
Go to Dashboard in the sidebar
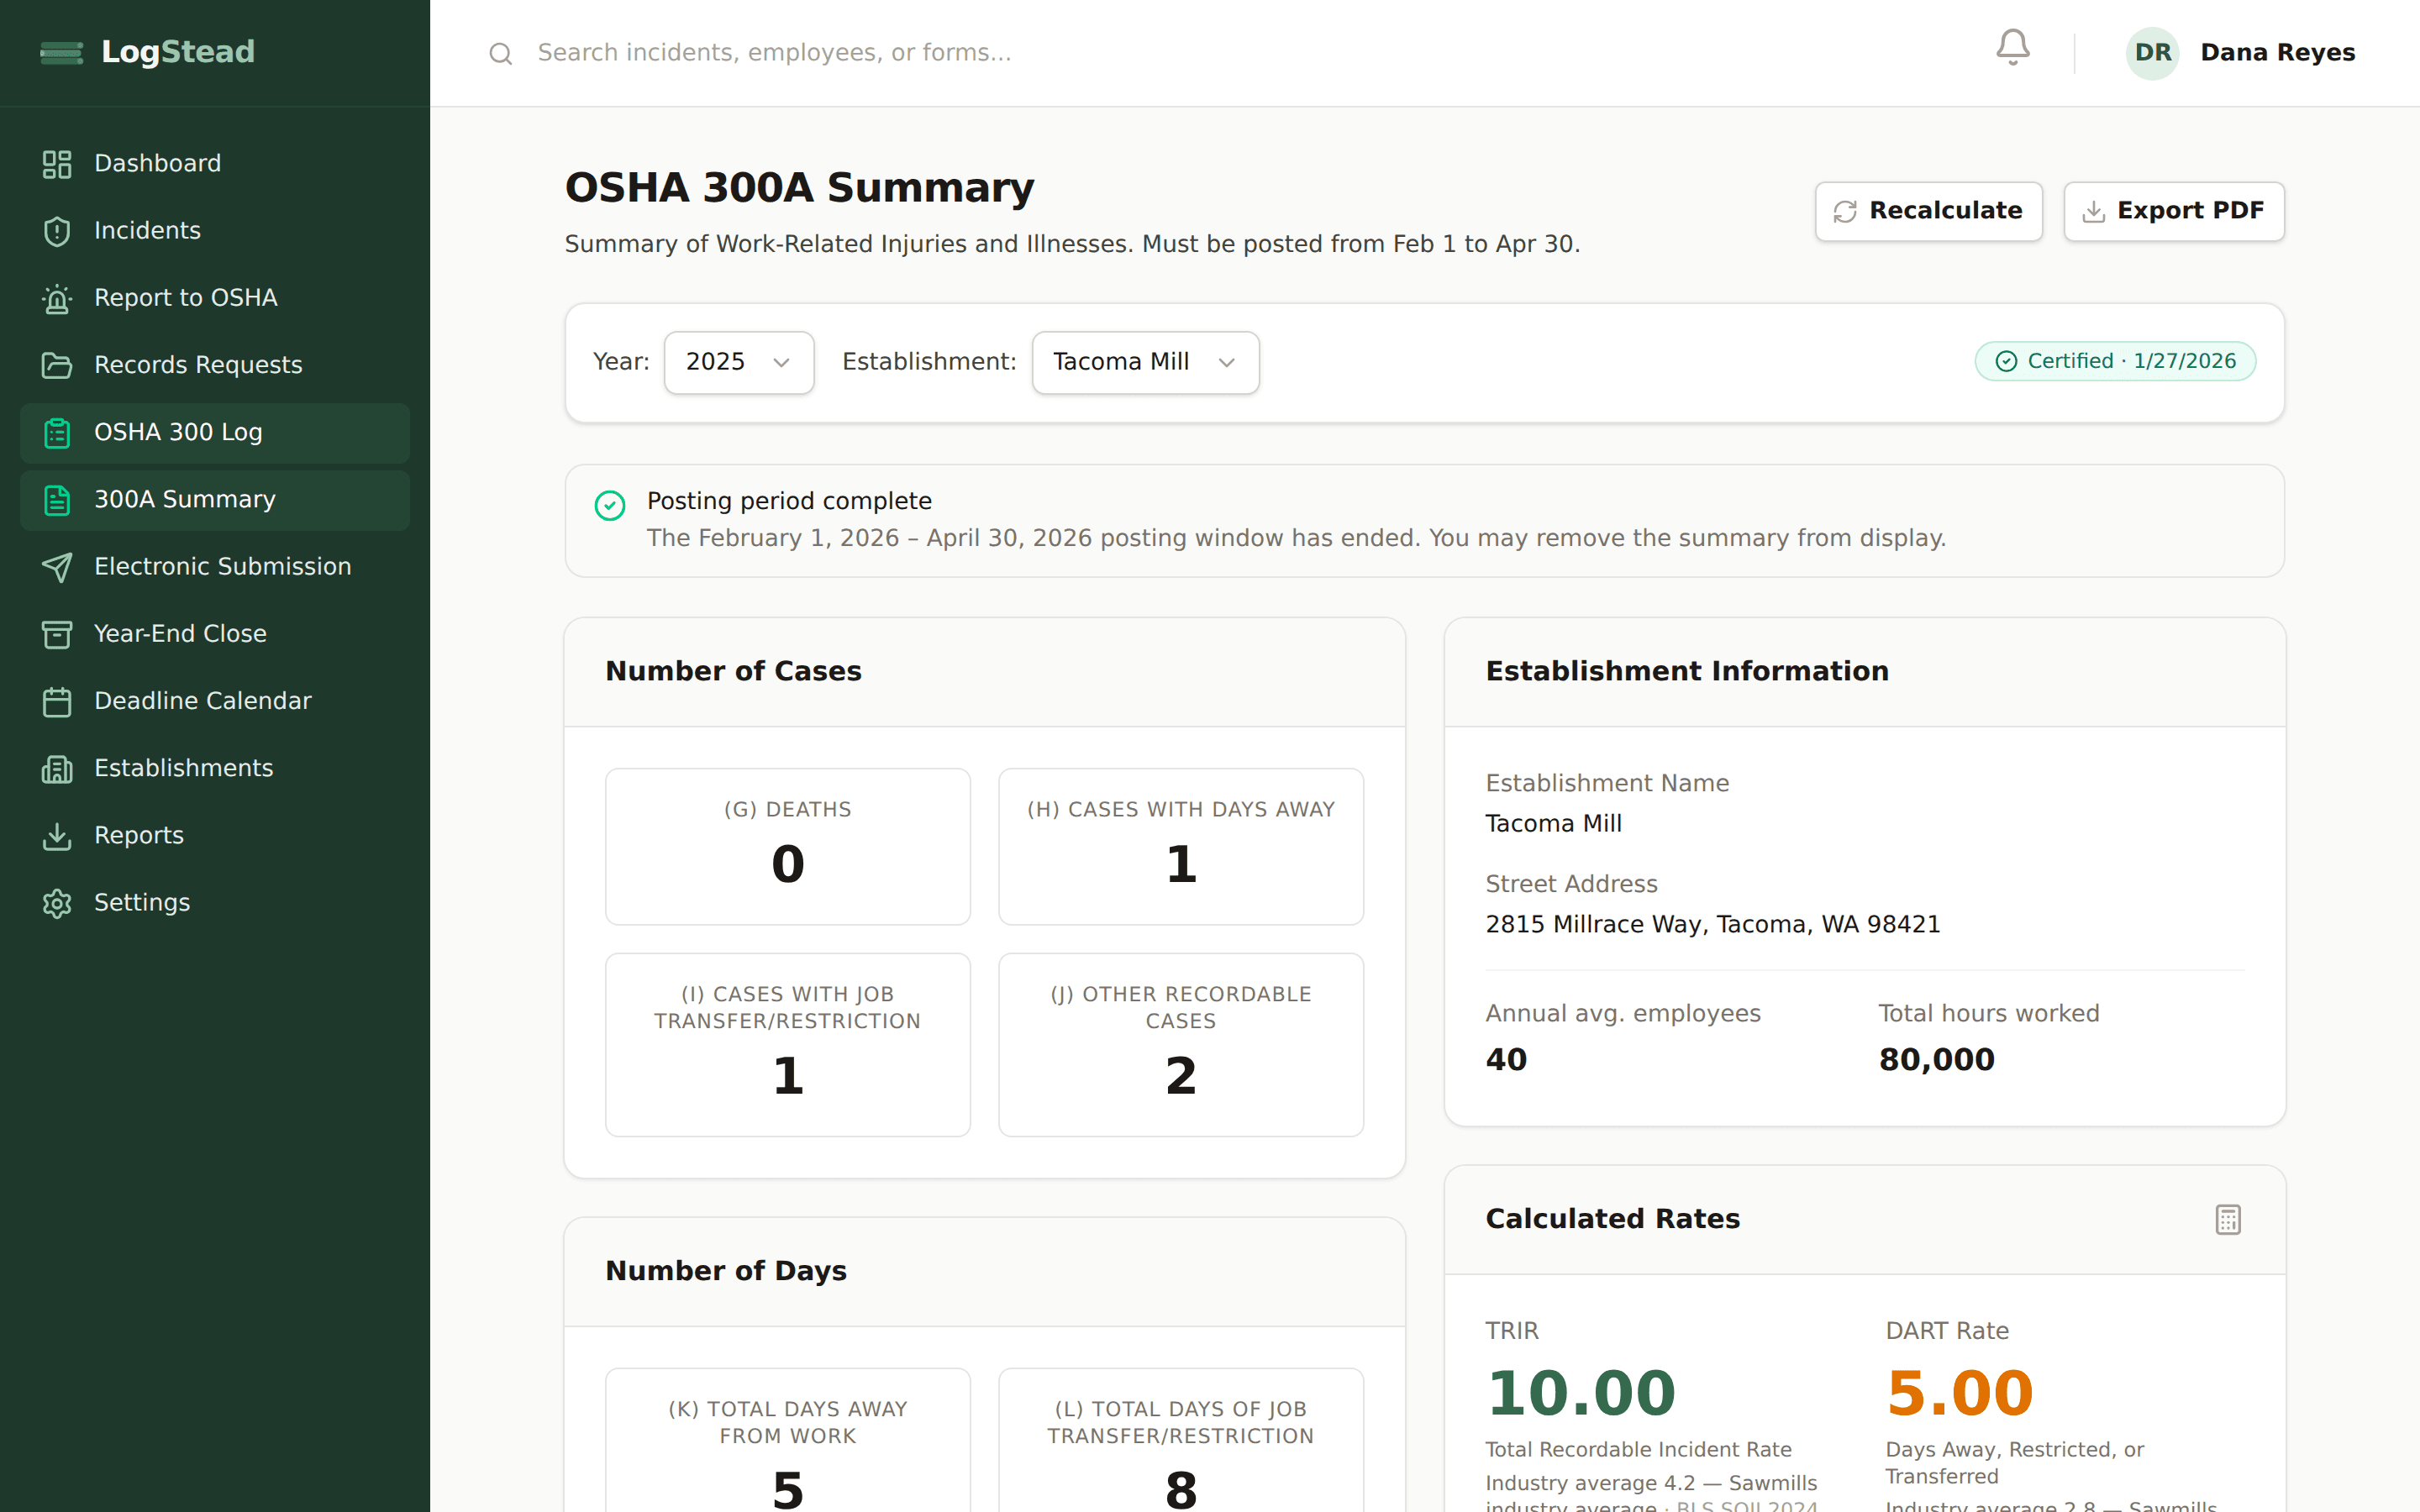coord(215,164)
